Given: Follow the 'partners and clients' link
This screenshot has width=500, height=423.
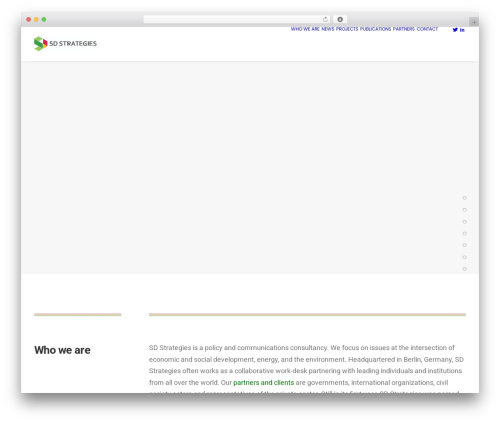Looking at the screenshot, I should tap(263, 383).
